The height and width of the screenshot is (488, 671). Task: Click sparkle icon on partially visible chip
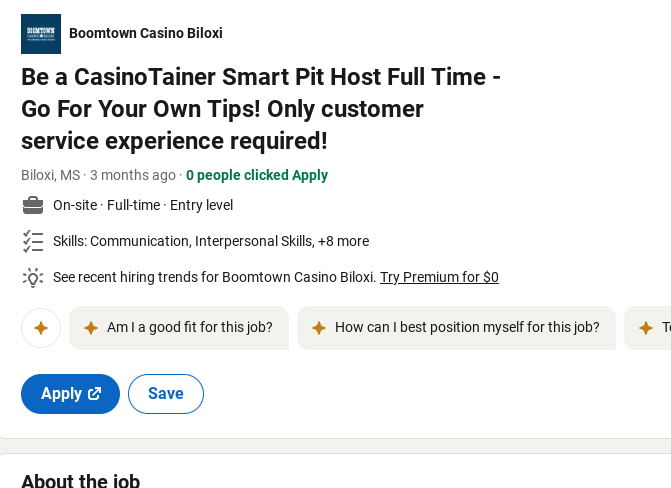[646, 328]
